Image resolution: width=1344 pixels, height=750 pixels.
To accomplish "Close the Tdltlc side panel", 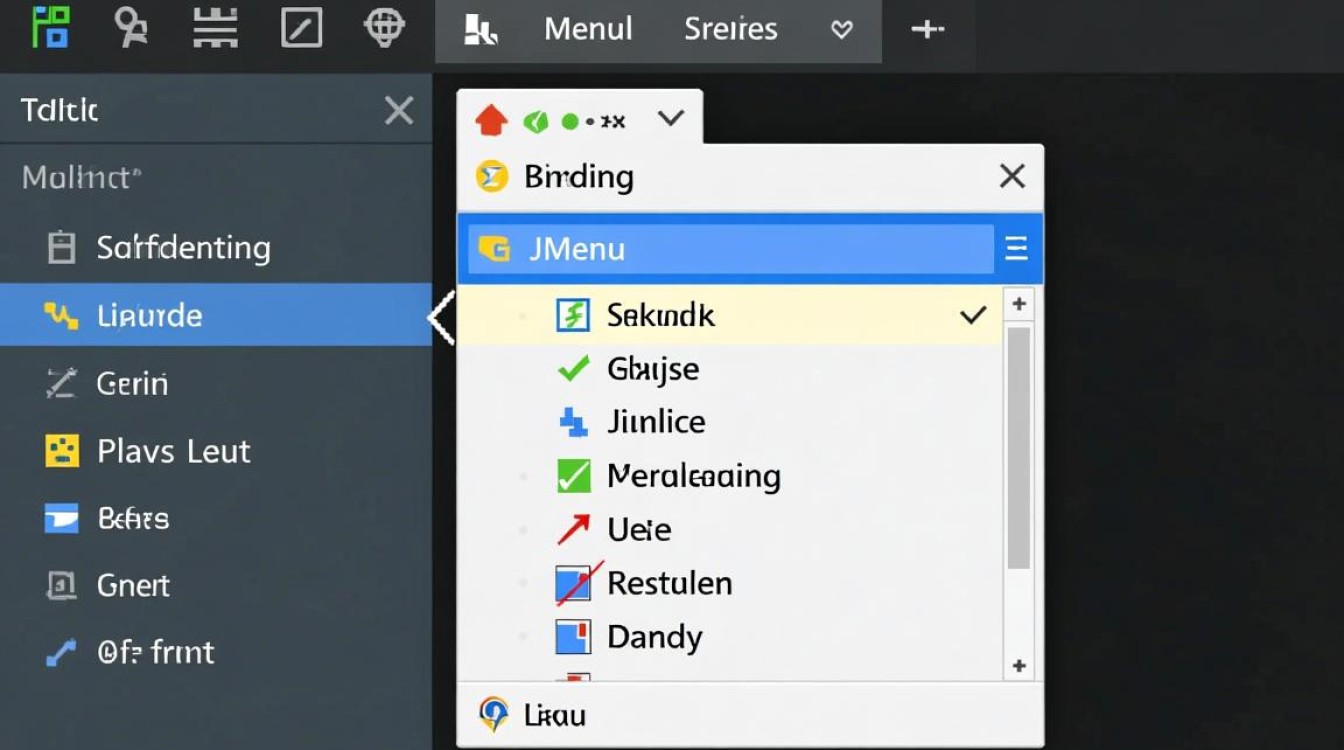I will click(399, 111).
